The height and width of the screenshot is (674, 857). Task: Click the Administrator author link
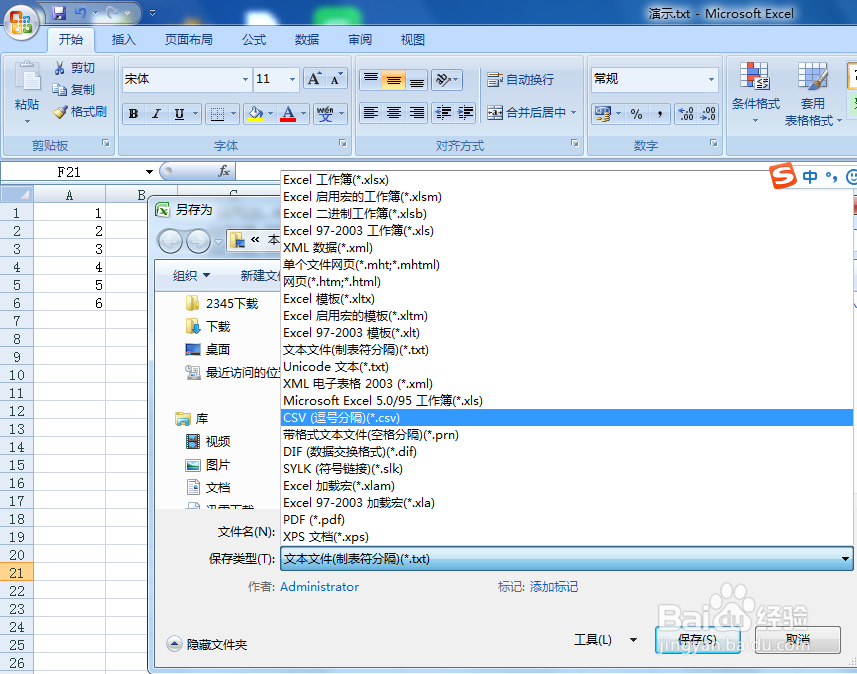319,587
